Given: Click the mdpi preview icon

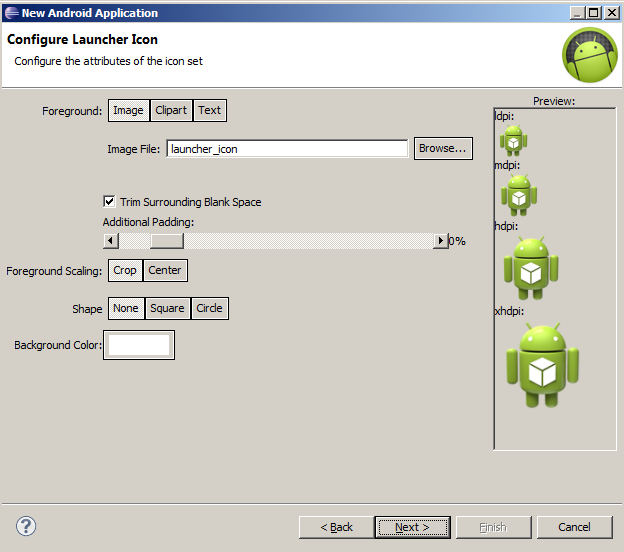Looking at the screenshot, I should 519,195.
